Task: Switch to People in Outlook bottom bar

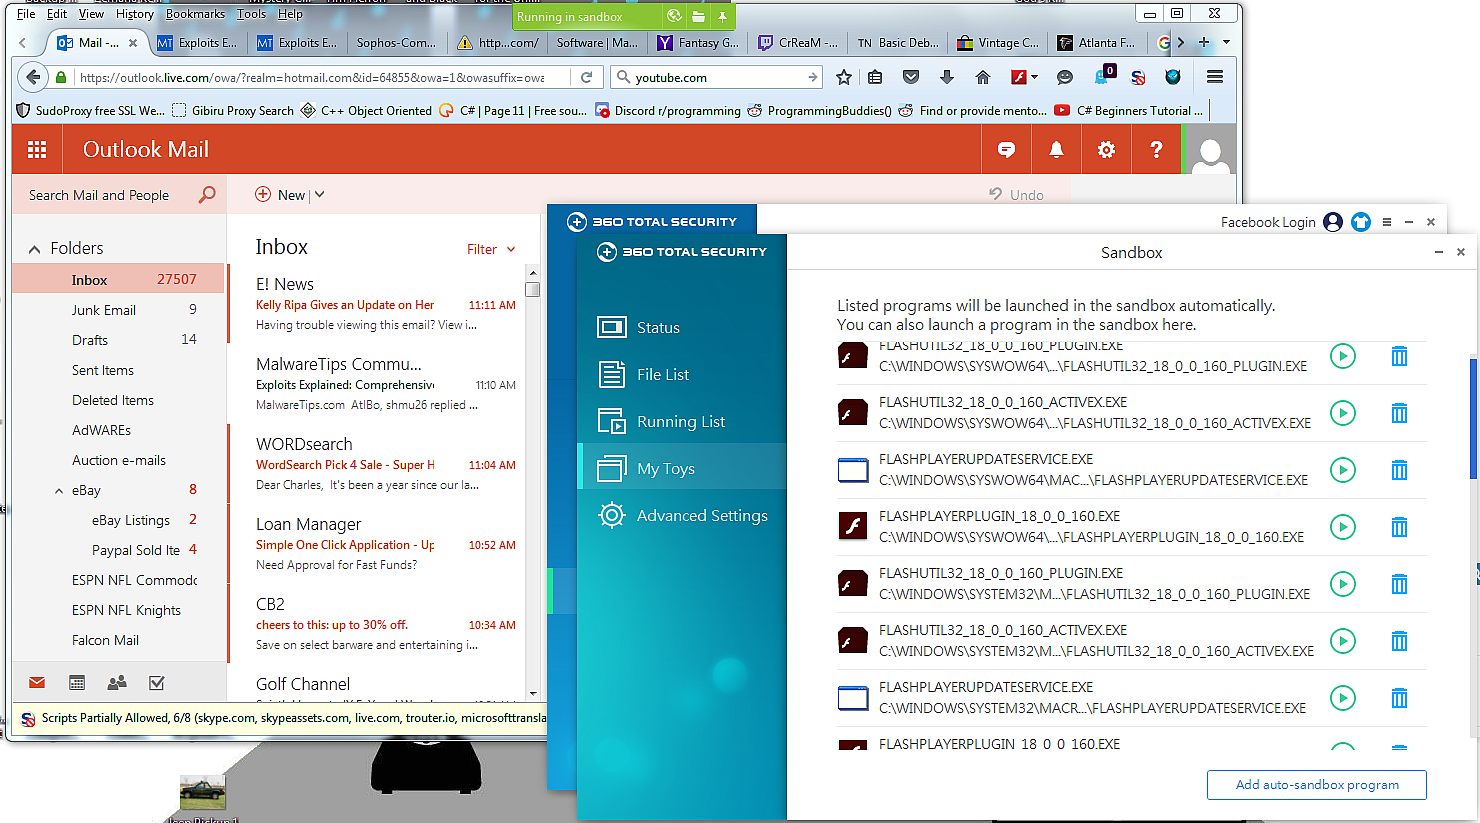Action: tap(117, 683)
